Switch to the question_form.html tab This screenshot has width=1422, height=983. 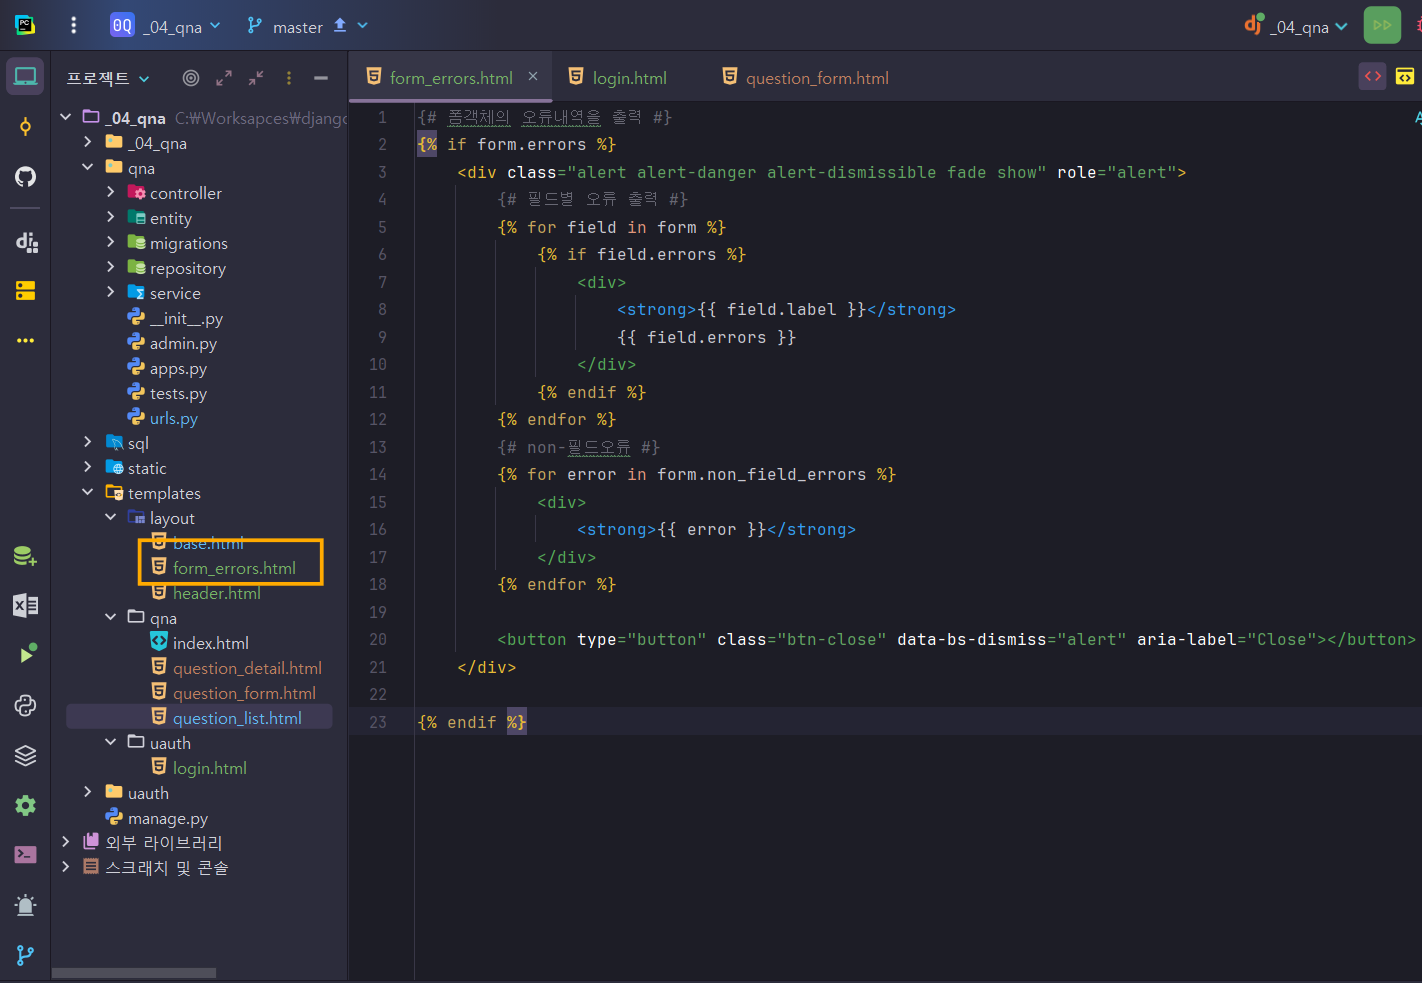[806, 77]
